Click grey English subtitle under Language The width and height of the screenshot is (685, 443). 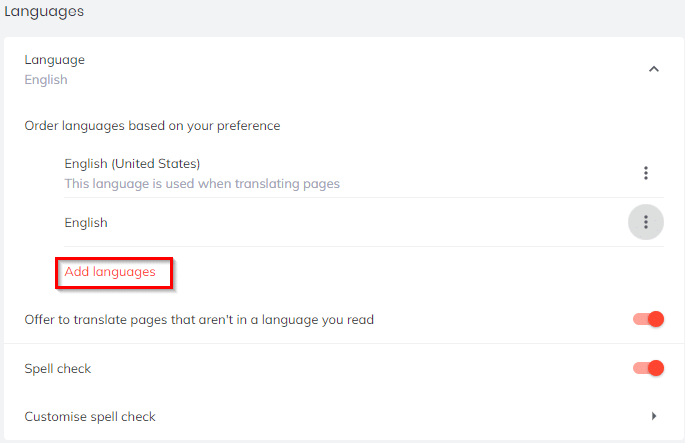coord(46,80)
